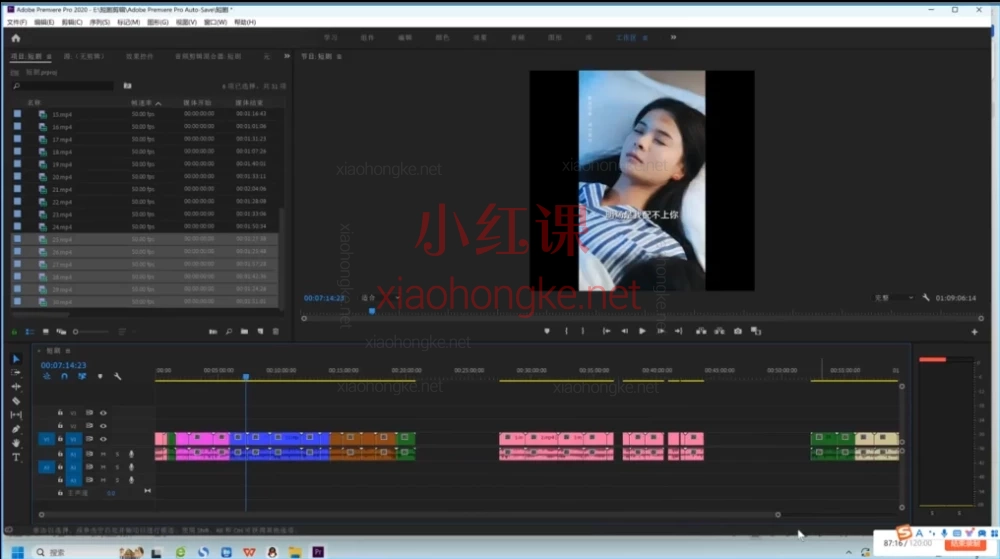Expand Project panel tabs overflow chevron
The image size is (1000, 559).
coord(287,56)
